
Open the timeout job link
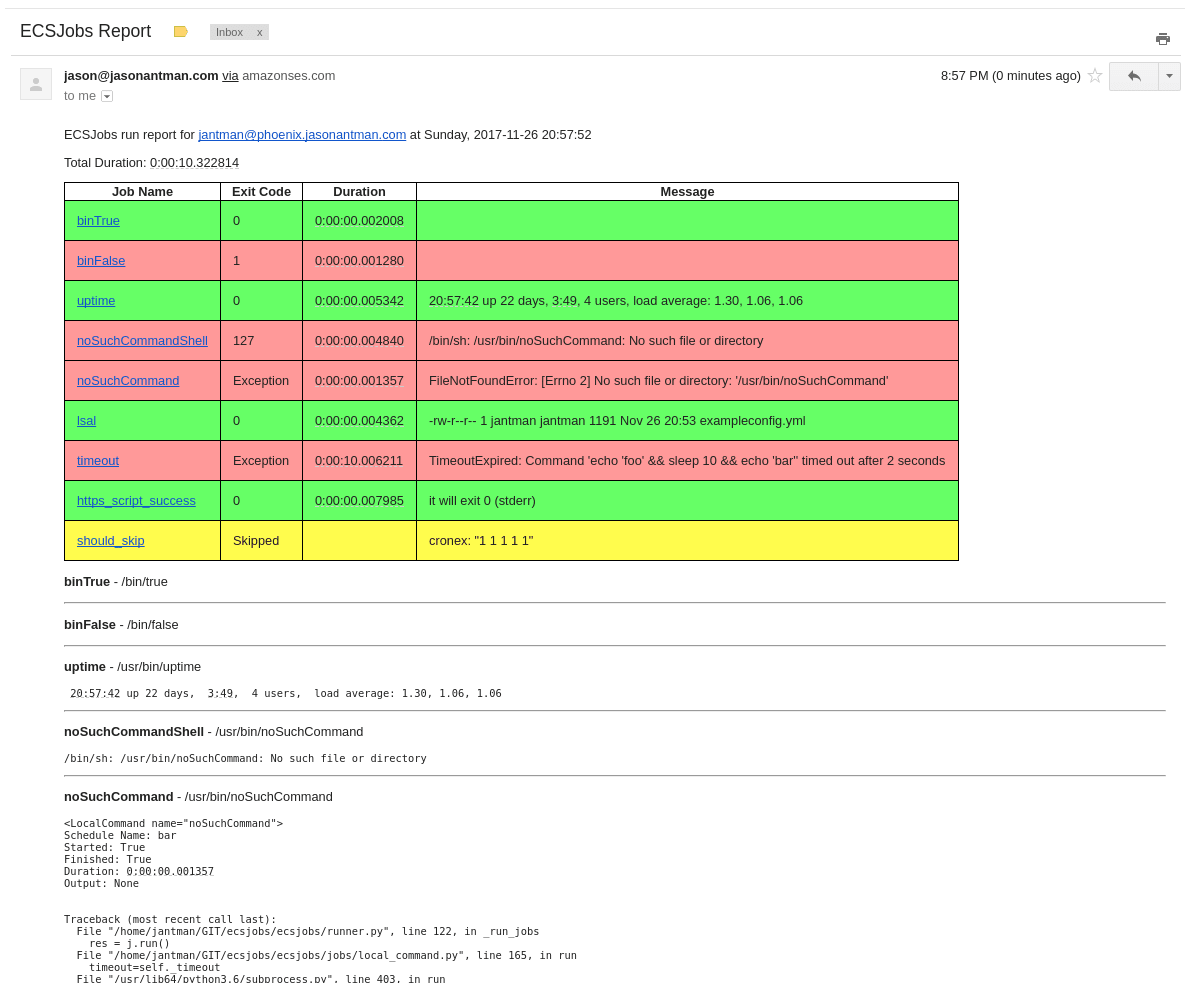click(97, 460)
